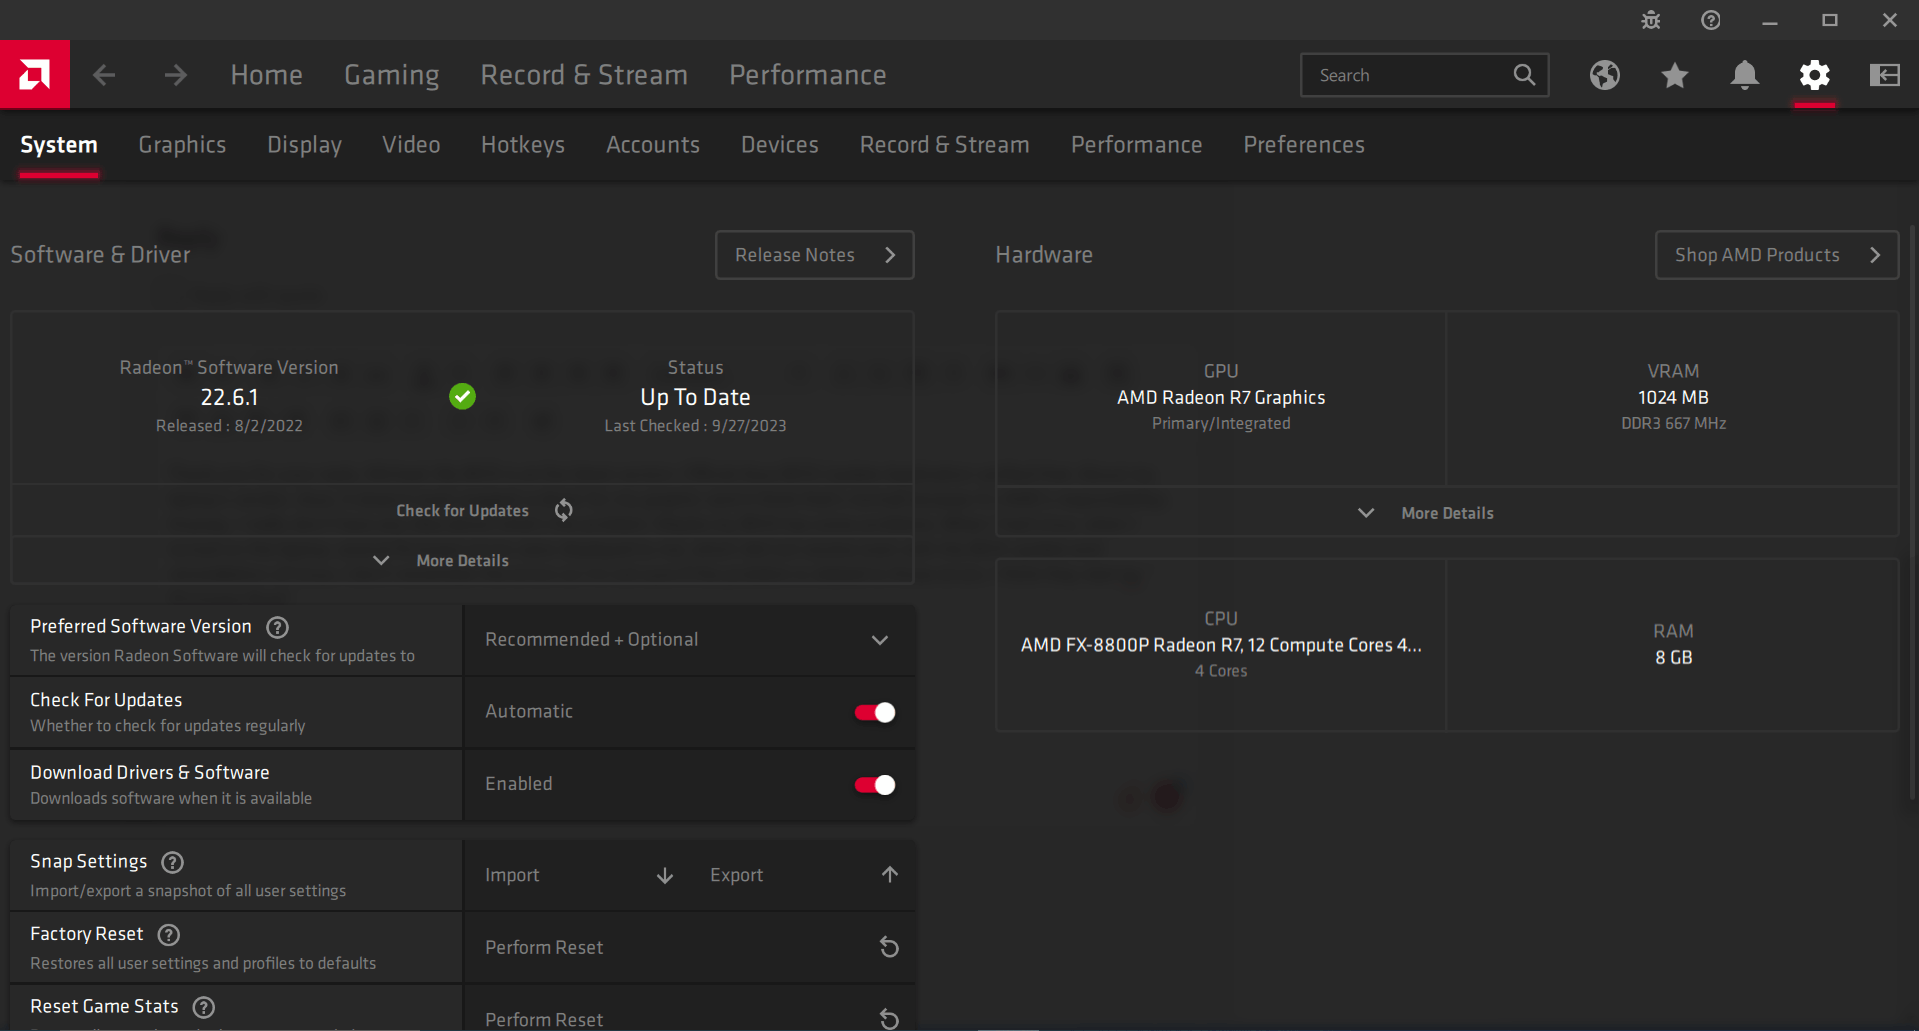Expand Software & Driver More Details
This screenshot has width=1919, height=1031.
point(462,561)
